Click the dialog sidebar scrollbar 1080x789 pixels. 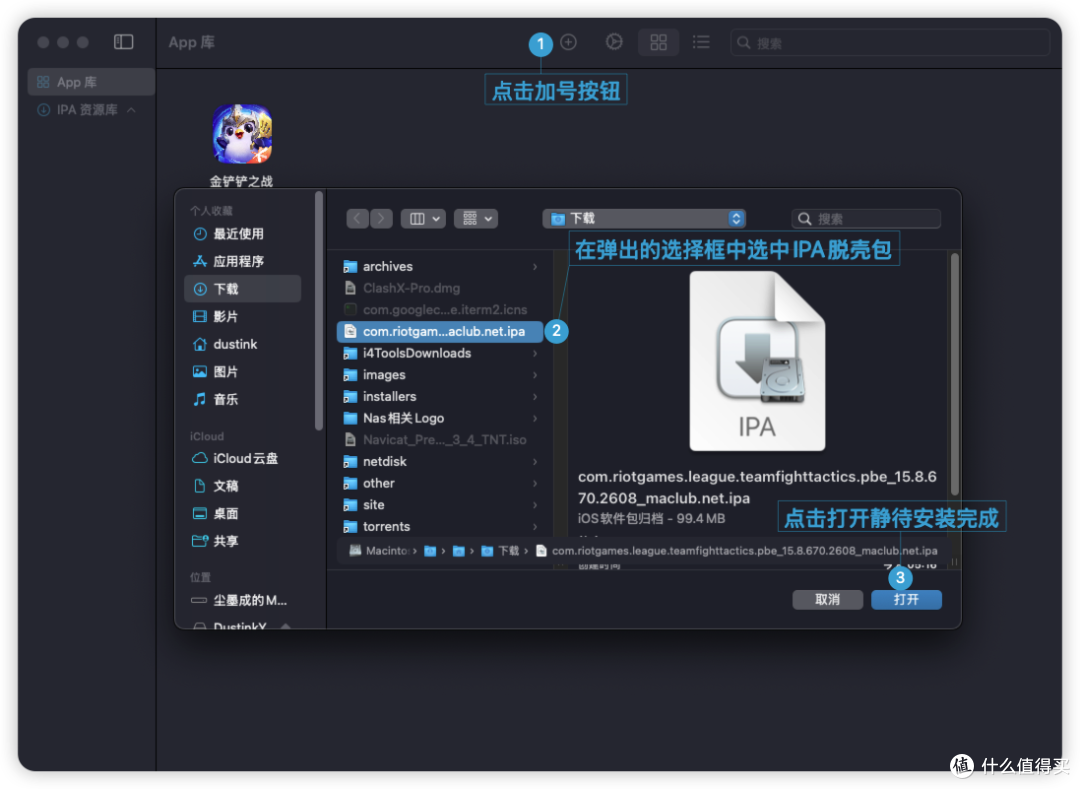[318, 311]
